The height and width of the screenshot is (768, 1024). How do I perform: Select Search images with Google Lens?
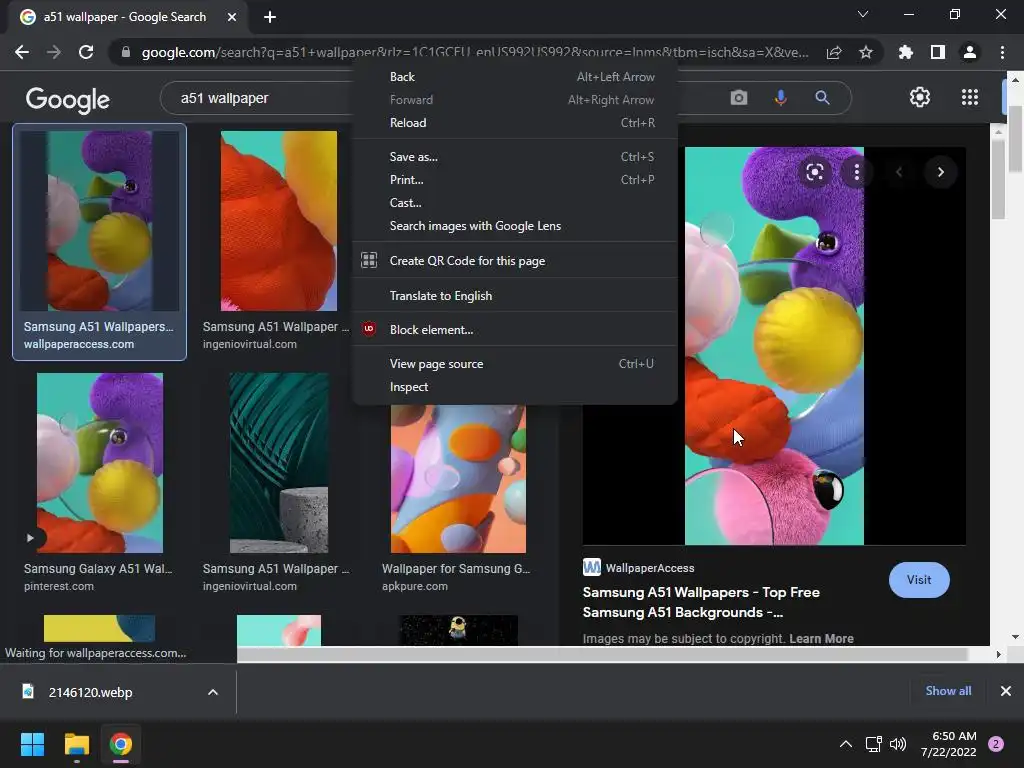tap(515, 225)
